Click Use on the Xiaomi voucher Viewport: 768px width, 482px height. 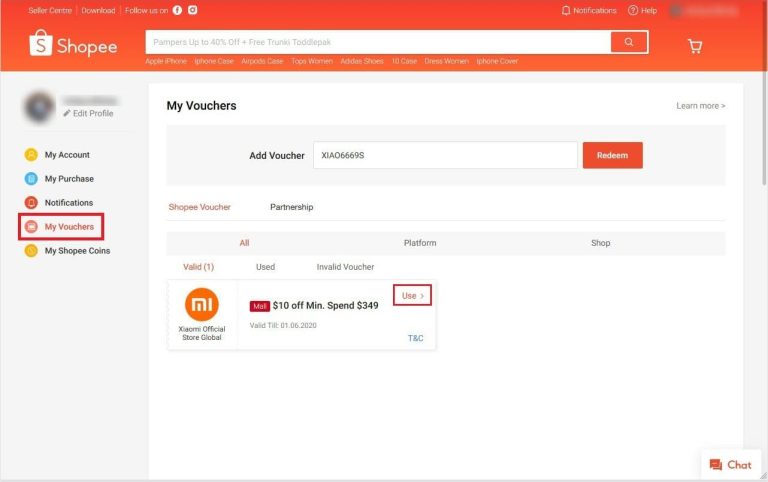412,295
